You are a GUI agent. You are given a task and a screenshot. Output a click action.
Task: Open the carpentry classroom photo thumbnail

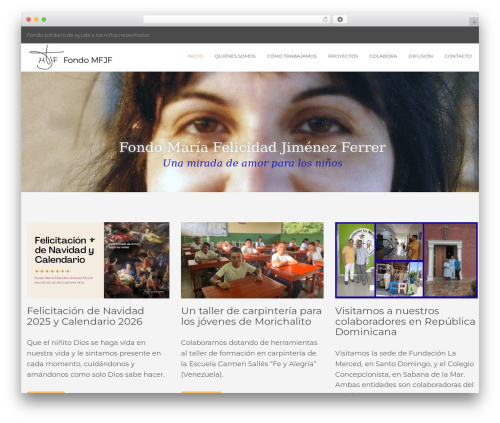point(252,260)
